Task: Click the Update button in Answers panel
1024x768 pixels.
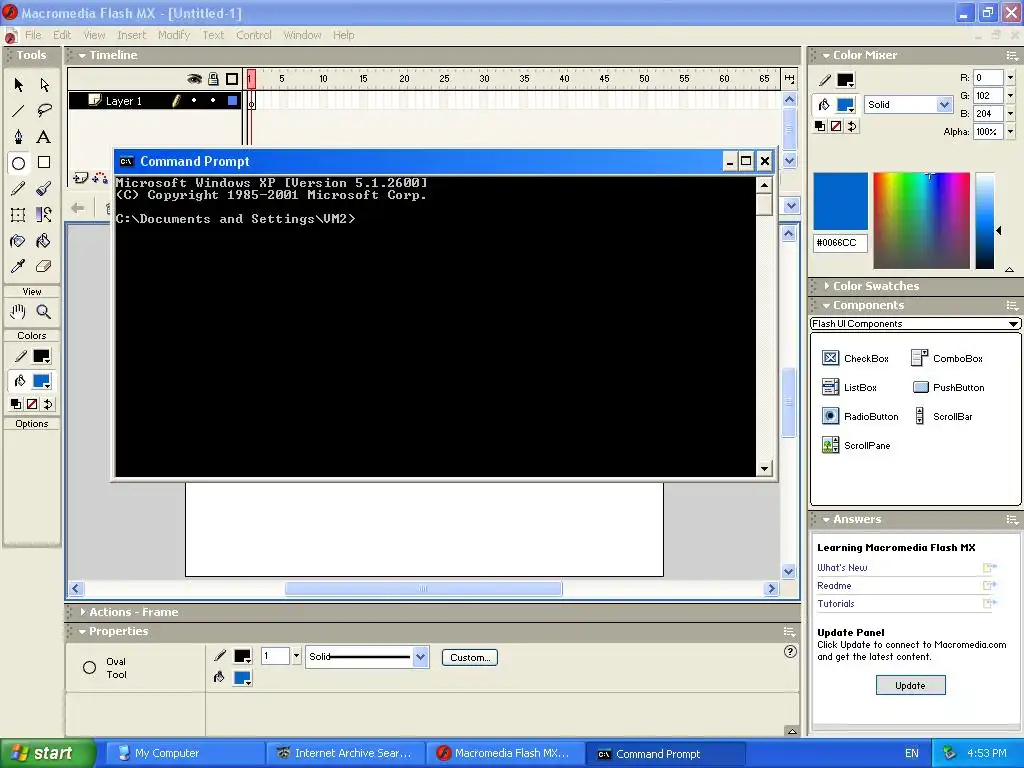Action: coord(910,685)
